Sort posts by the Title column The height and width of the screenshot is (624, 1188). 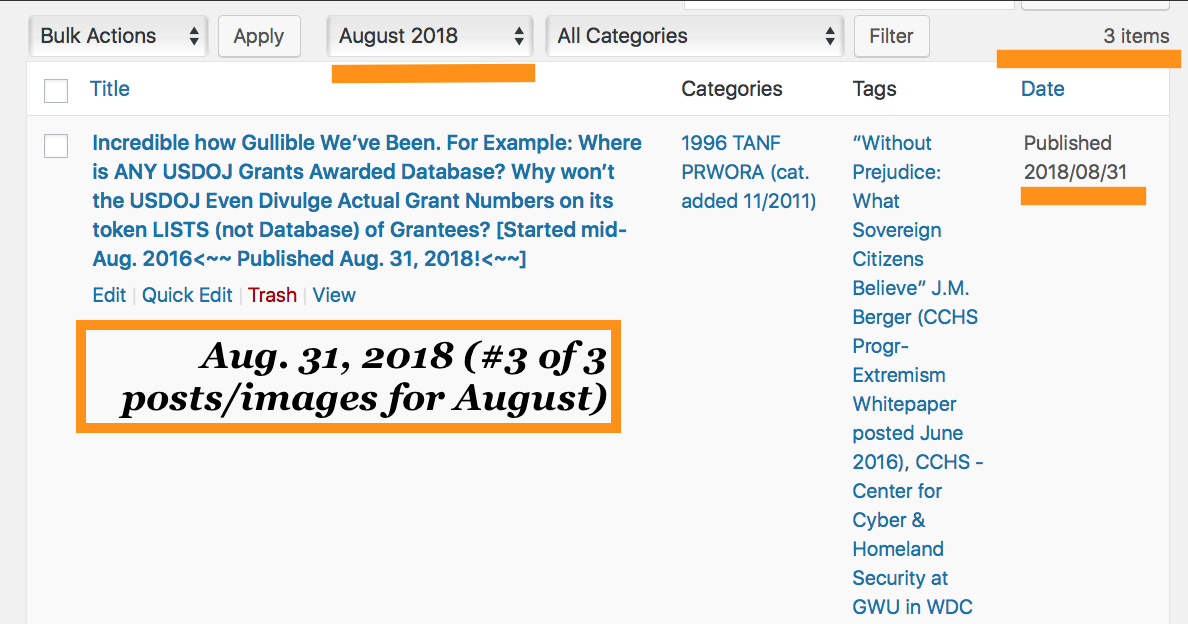point(110,89)
